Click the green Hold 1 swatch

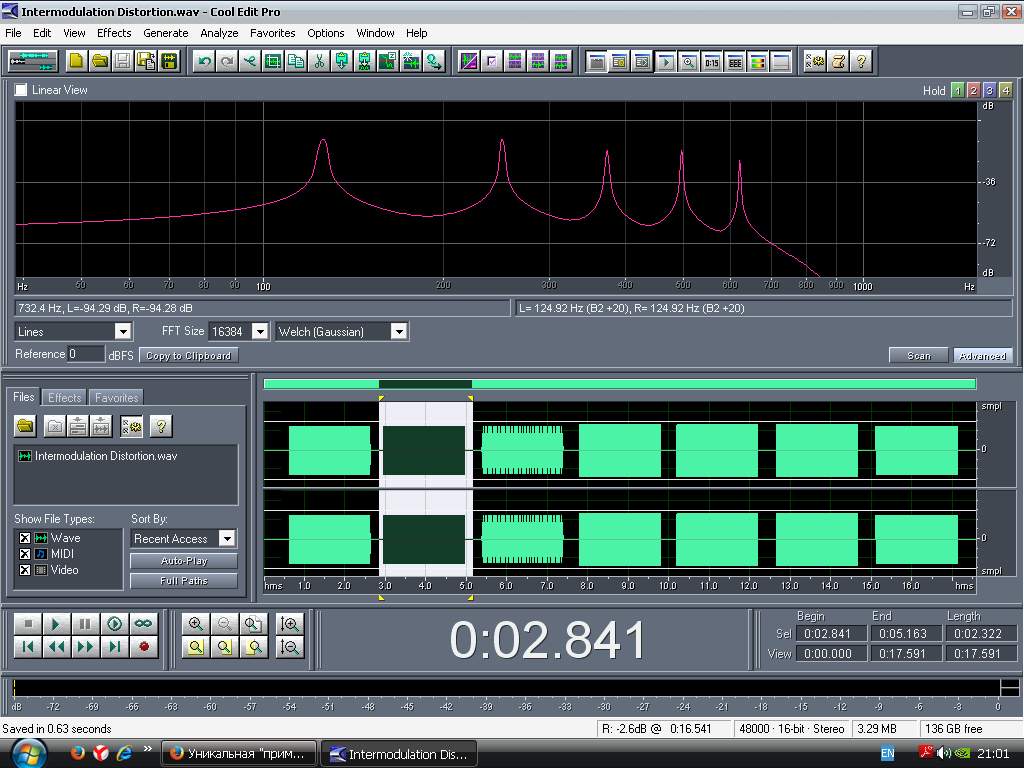[x=957, y=91]
